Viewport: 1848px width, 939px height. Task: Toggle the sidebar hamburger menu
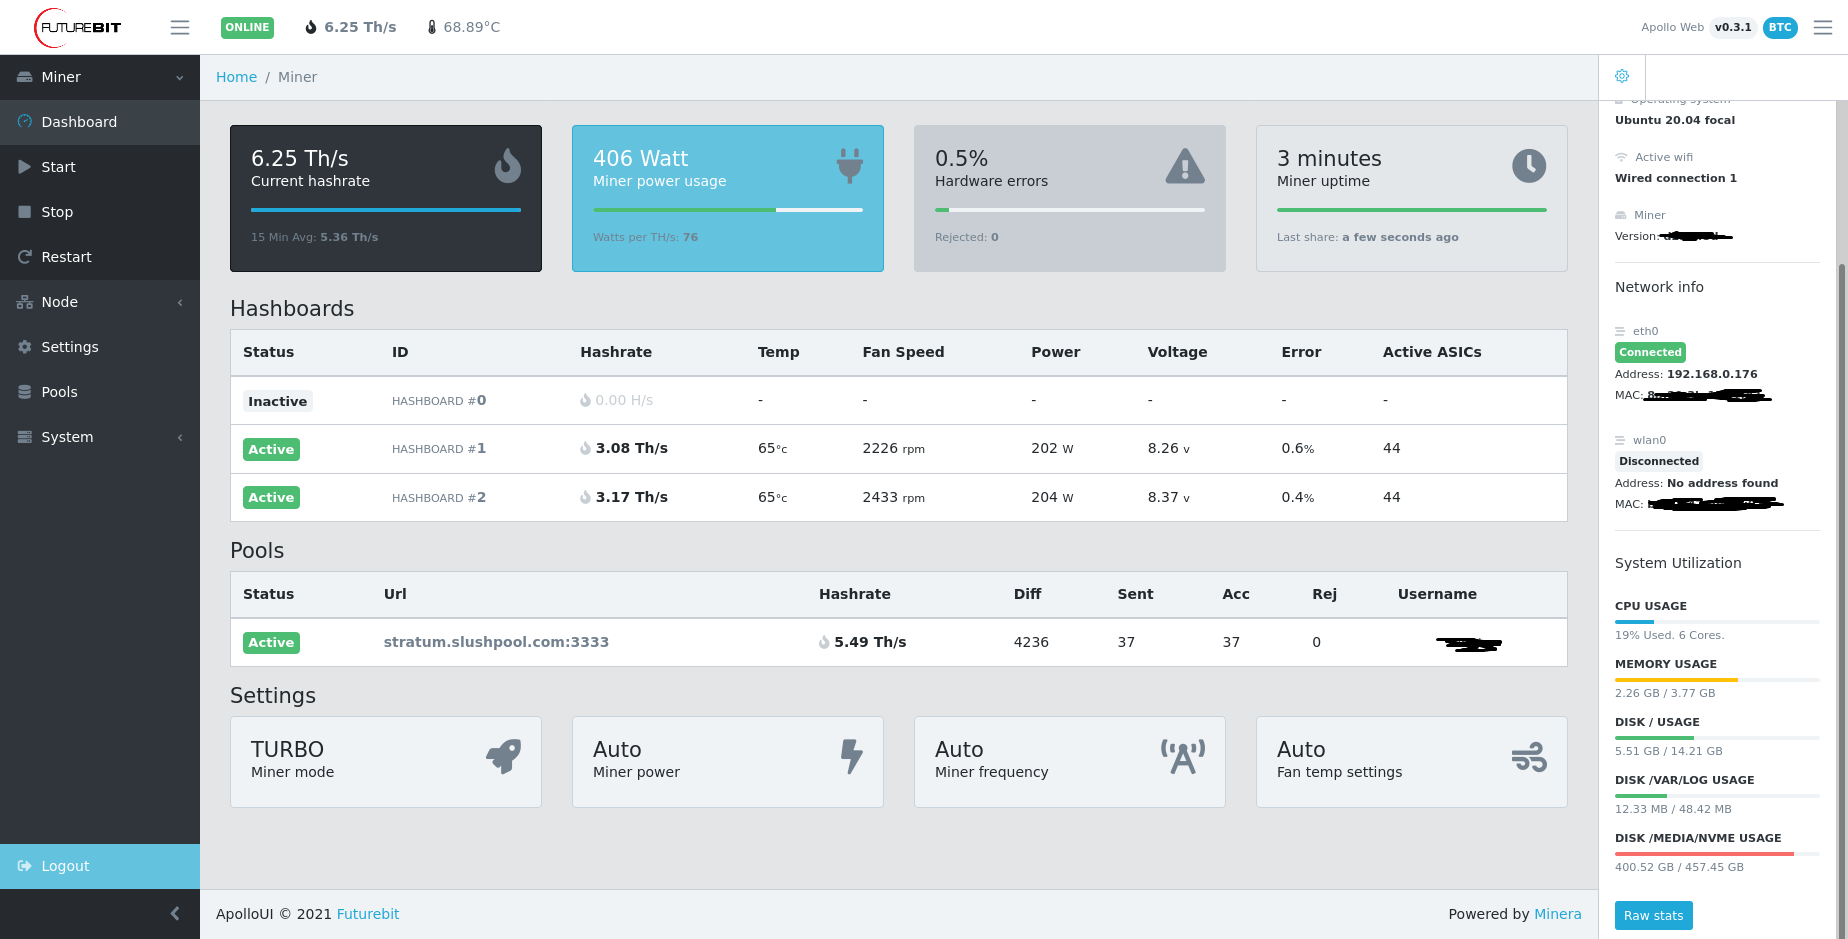click(180, 27)
